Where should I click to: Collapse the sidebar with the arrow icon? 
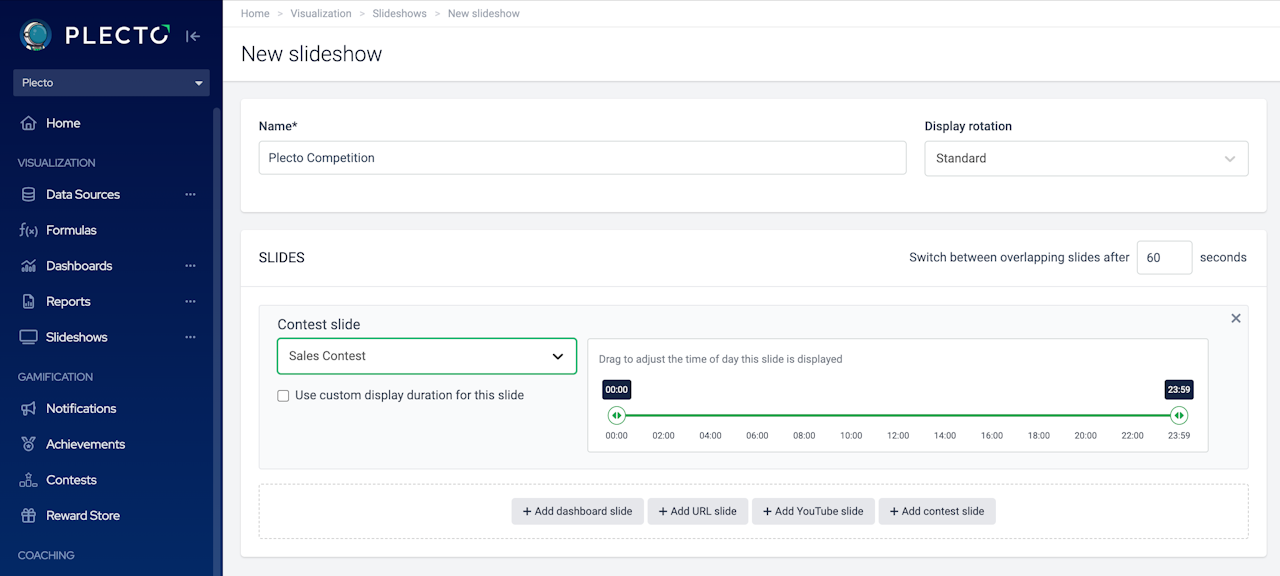(x=193, y=36)
